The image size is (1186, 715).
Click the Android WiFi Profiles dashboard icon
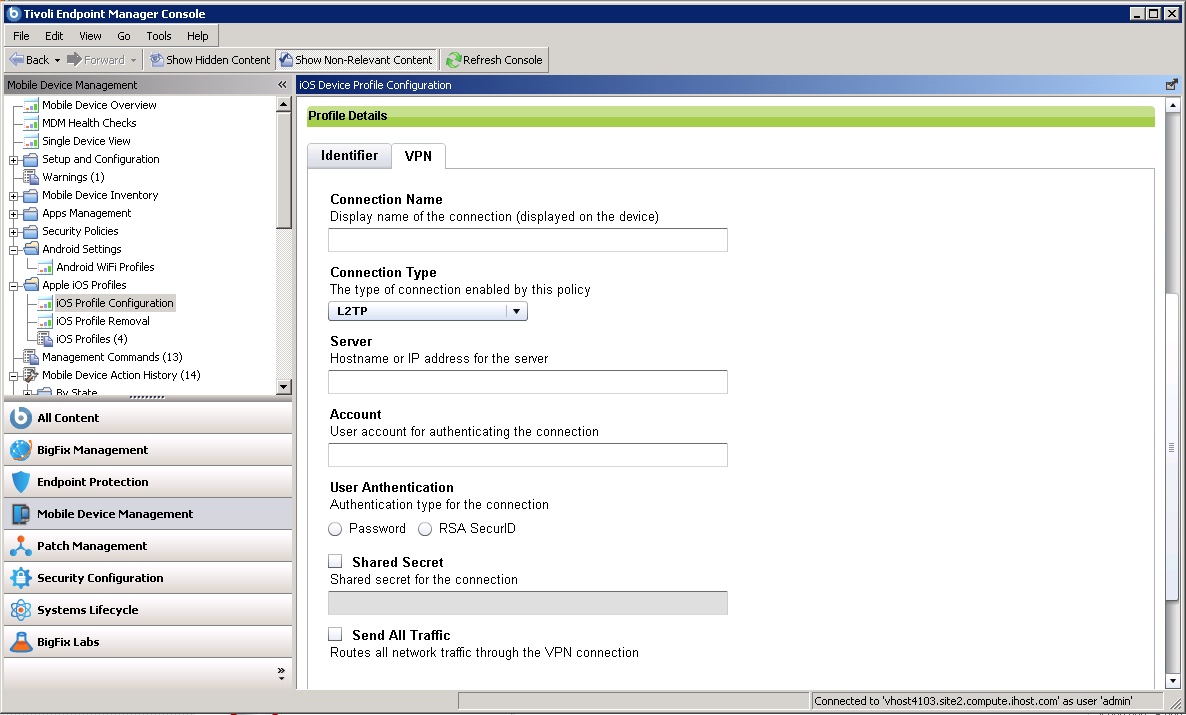point(45,267)
